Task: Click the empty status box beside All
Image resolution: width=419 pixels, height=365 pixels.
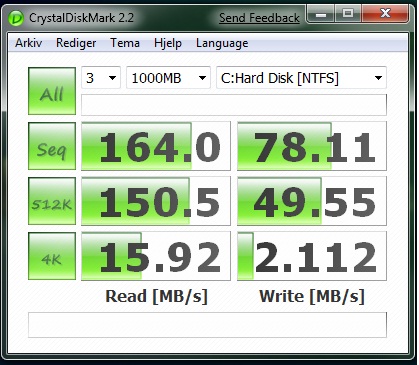Action: click(x=234, y=105)
